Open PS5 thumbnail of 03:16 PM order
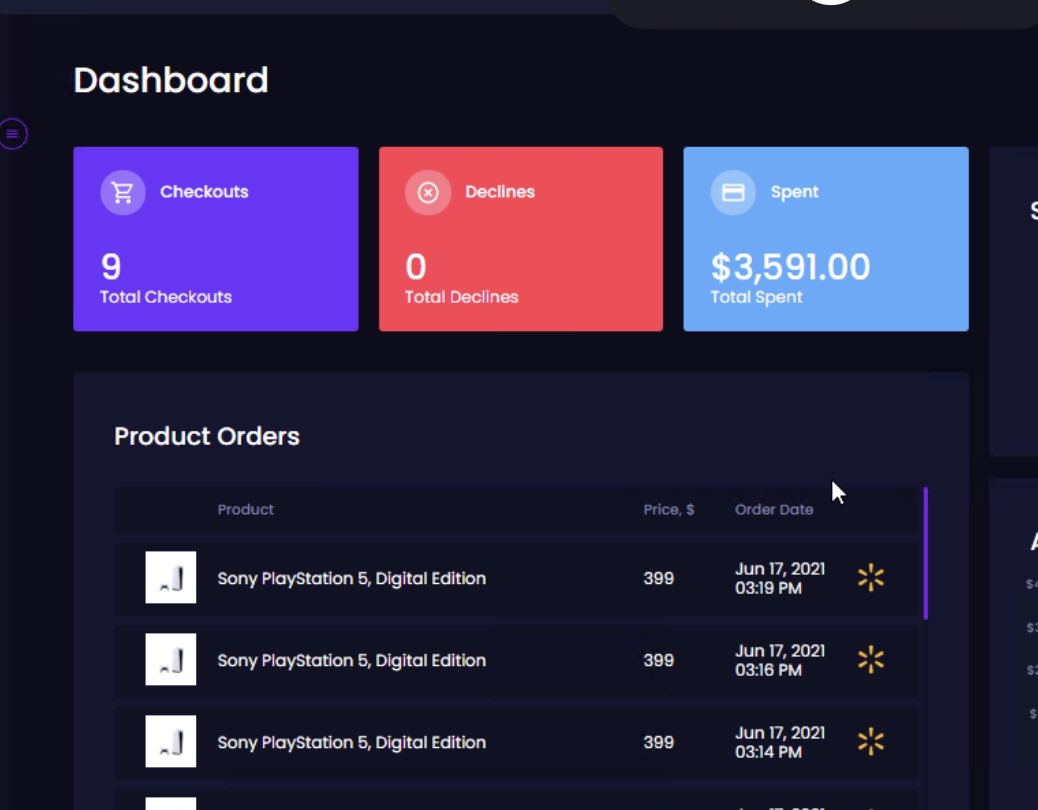Image resolution: width=1038 pixels, height=810 pixels. click(171, 659)
